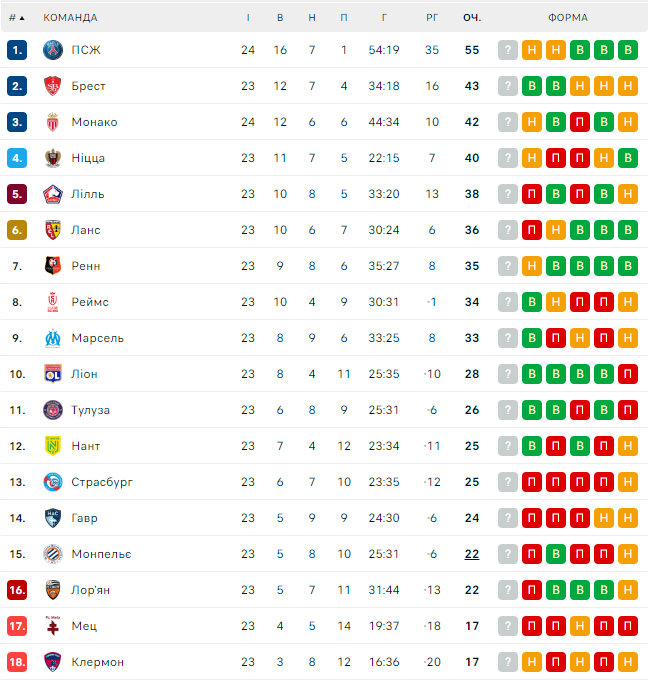Open the Ренн team link
Screen dimensions: 653x681
coord(86,266)
